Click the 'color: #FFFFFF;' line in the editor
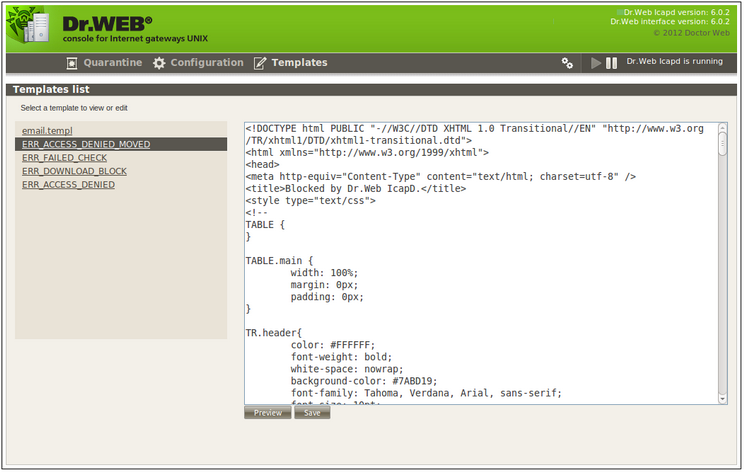 pyautogui.click(x=333, y=345)
